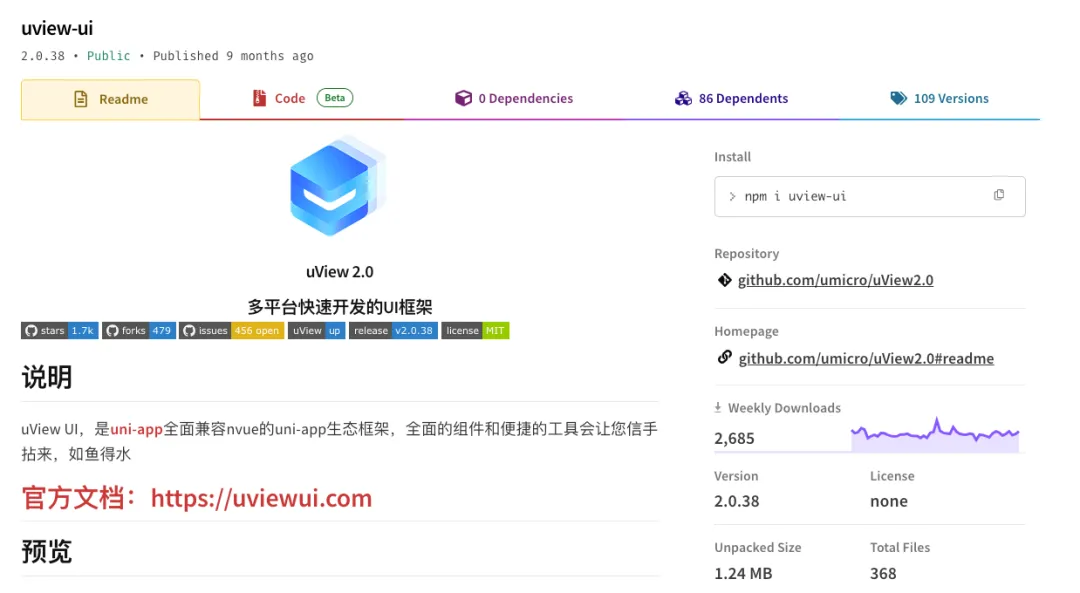
Task: Click the uview-ui package title
Action: [56, 28]
